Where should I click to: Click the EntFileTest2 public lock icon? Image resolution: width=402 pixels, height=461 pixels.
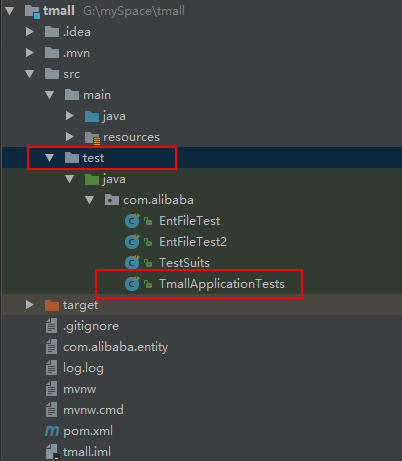pos(148,242)
